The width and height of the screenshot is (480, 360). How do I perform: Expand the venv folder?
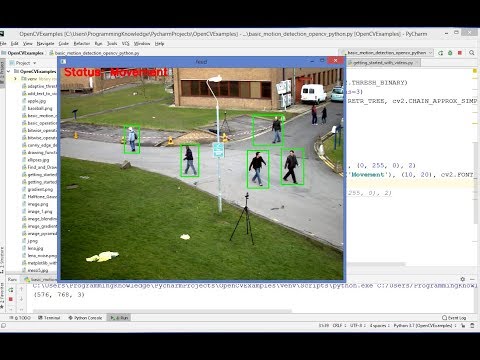tap(15, 79)
